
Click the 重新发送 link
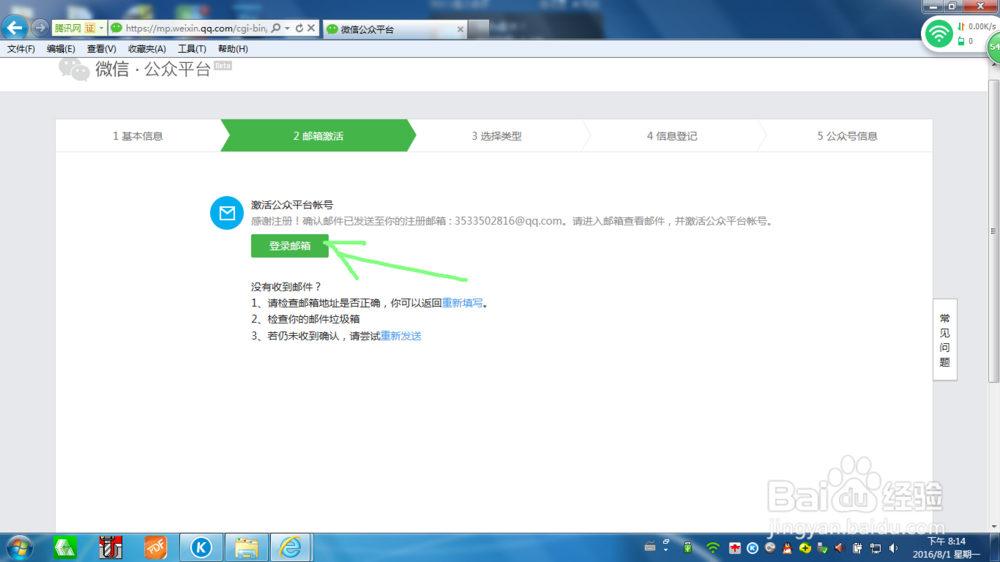(x=401, y=336)
